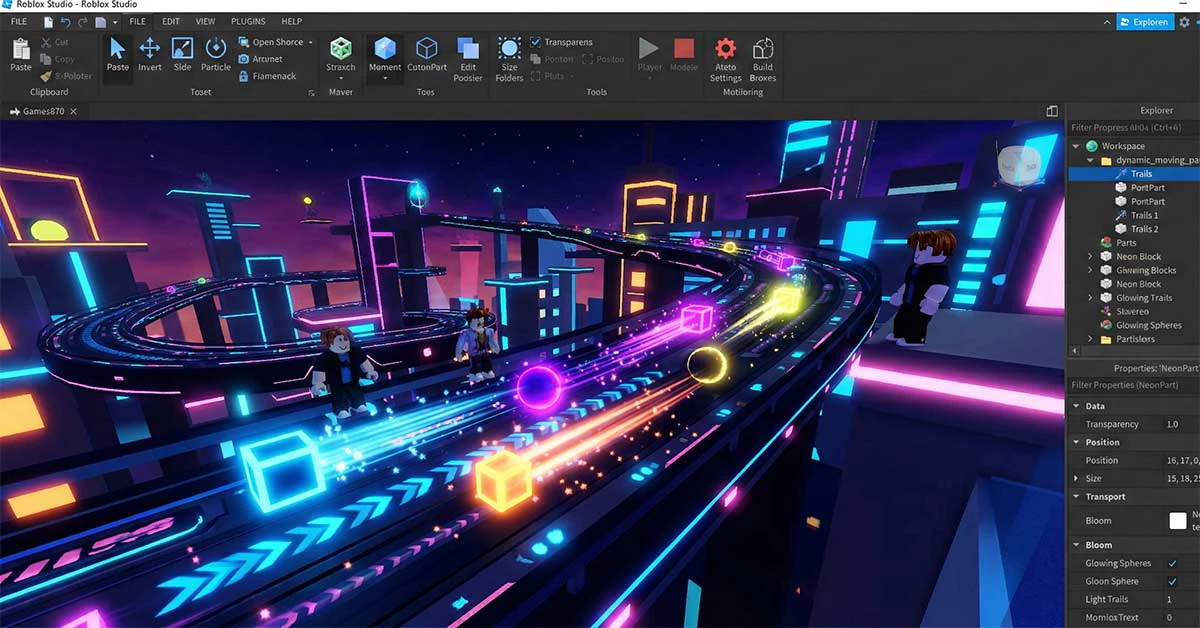Click the white Bloom color swatch
1200x628 pixels.
click(x=1178, y=521)
